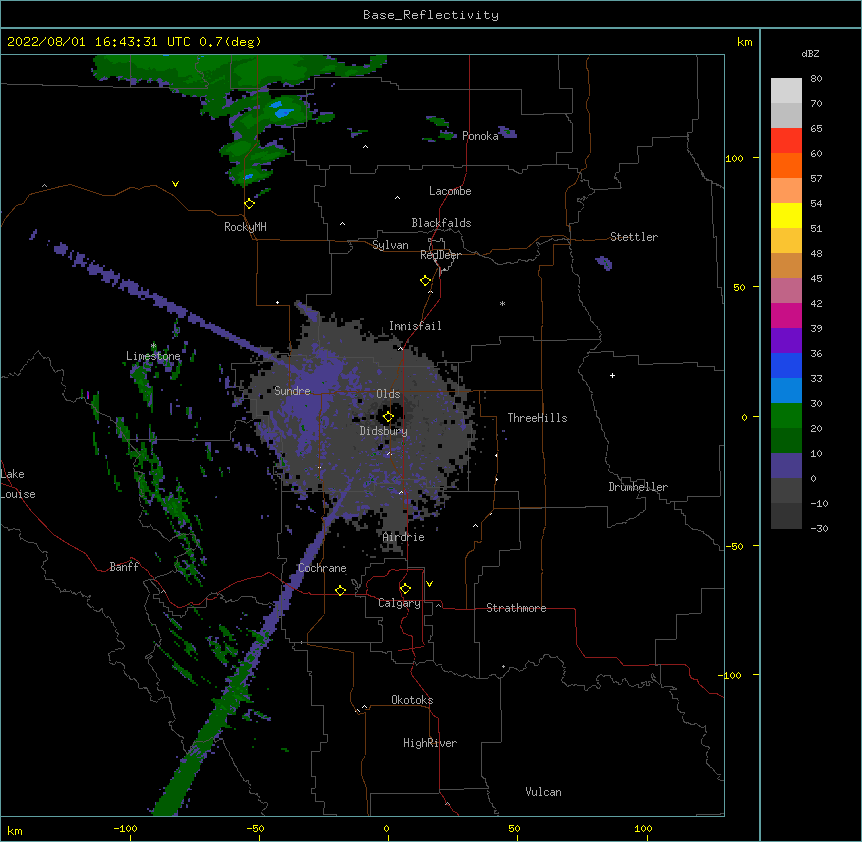Viewport: 862px width, 842px height.
Task: Click the Didsbury label
Action: point(384,431)
